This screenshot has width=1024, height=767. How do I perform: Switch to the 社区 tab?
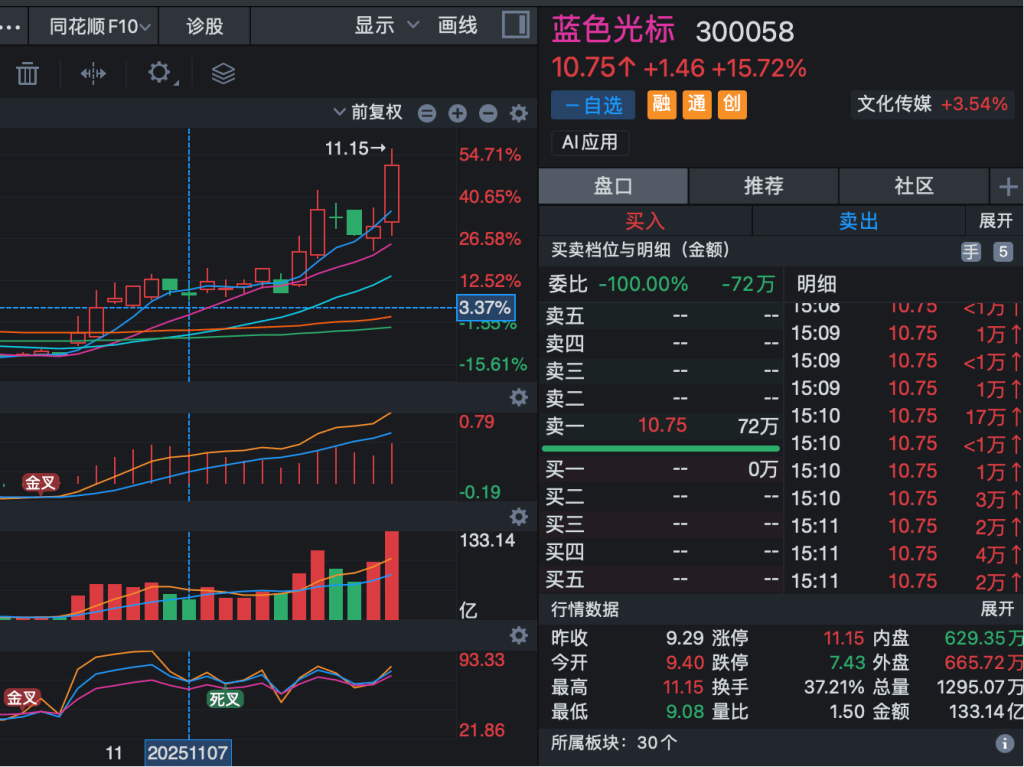913,186
